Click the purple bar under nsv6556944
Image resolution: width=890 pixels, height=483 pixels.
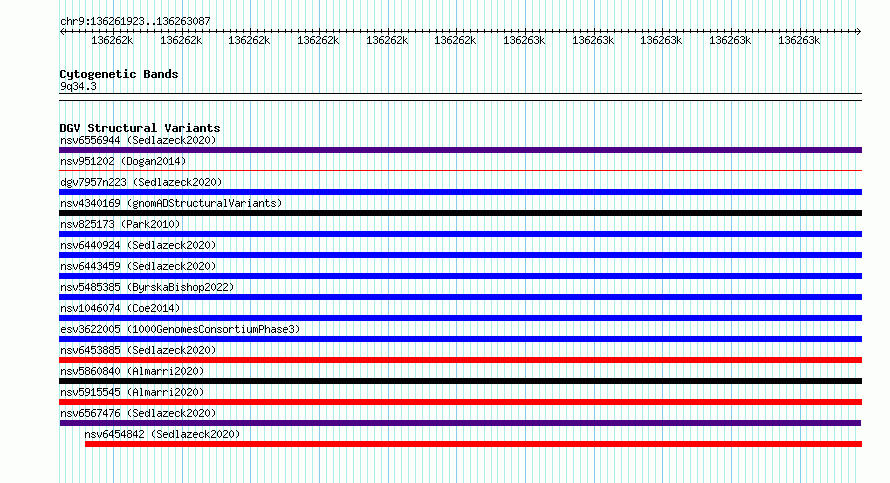[x=460, y=150]
